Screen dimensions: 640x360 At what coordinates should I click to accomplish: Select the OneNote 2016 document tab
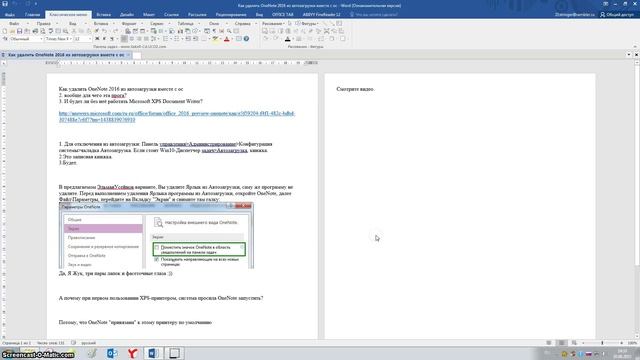[65, 55]
